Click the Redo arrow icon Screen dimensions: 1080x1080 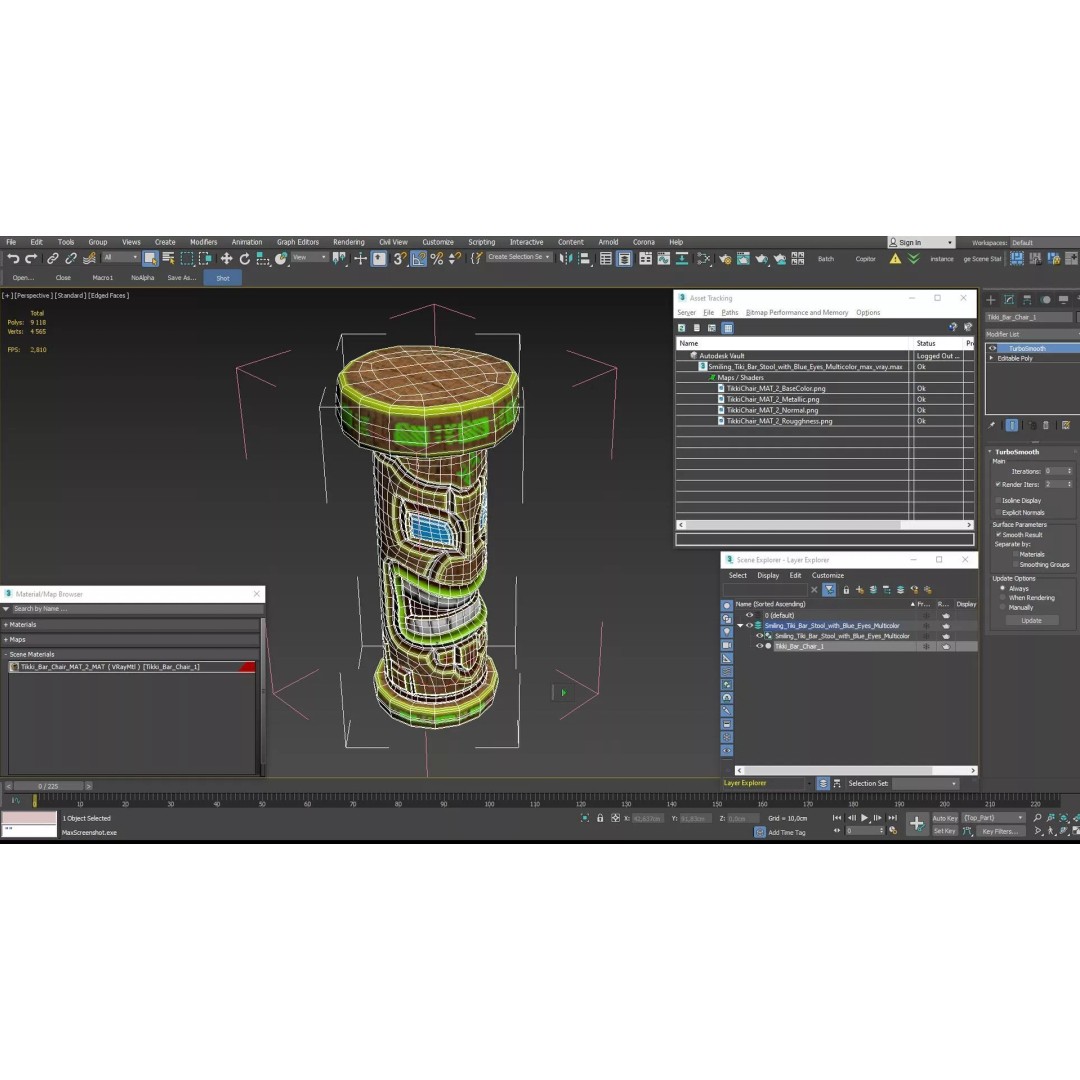[x=31, y=259]
